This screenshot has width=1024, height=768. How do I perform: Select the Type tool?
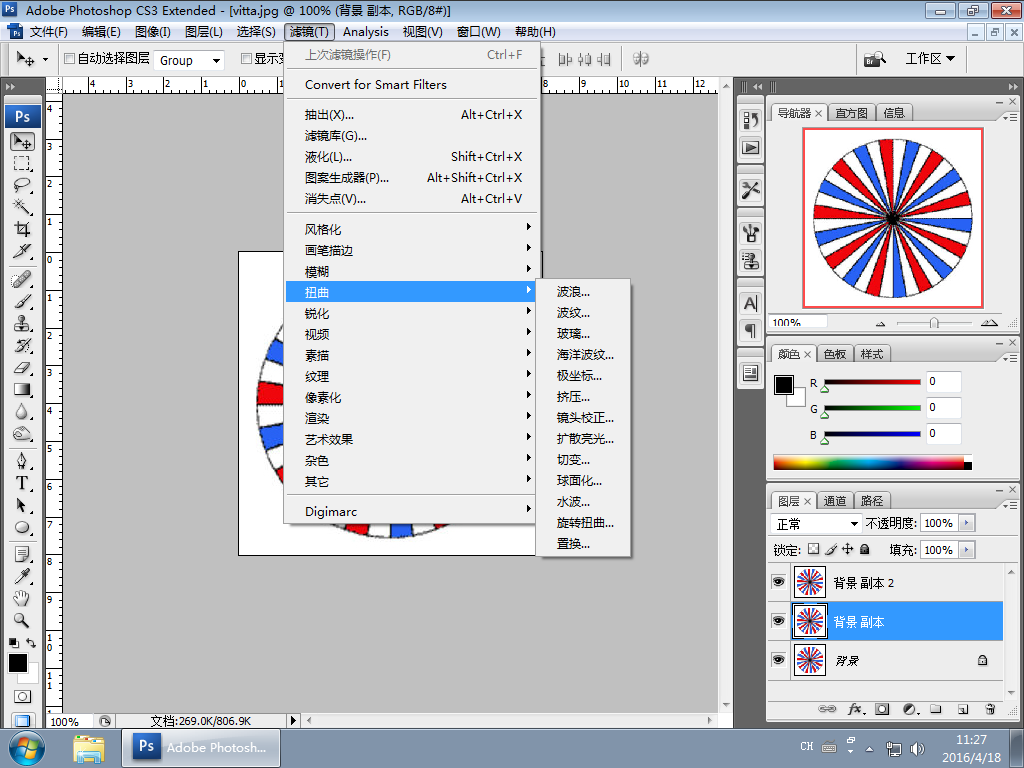point(22,483)
